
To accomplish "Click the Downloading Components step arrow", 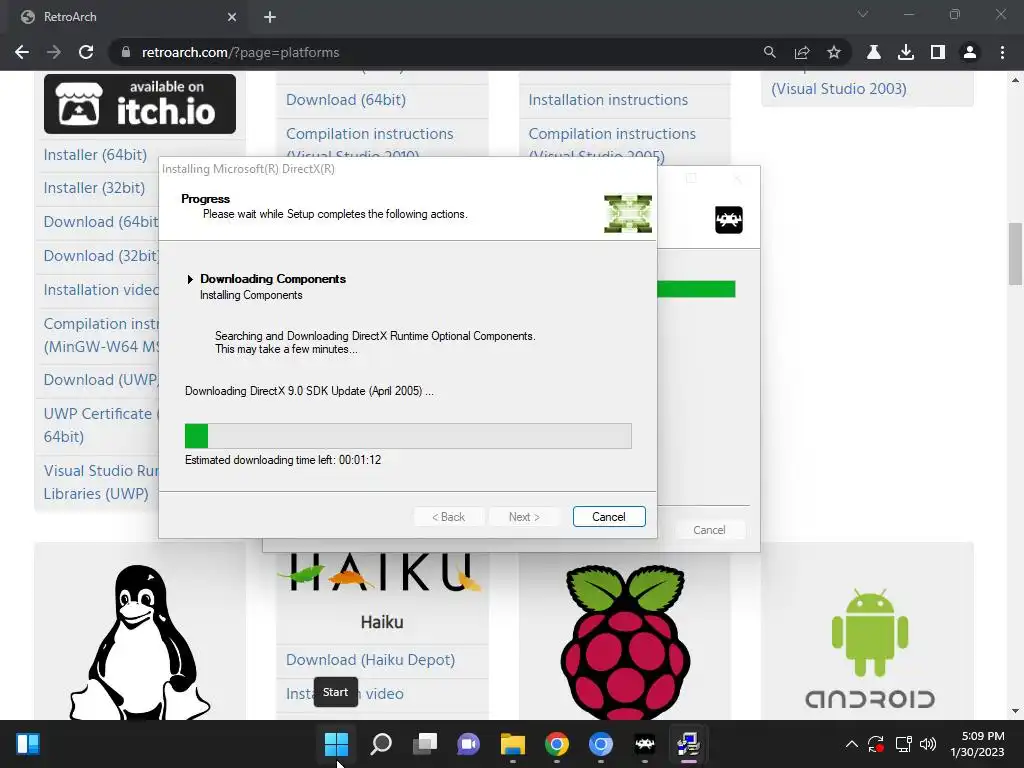I will pos(190,280).
